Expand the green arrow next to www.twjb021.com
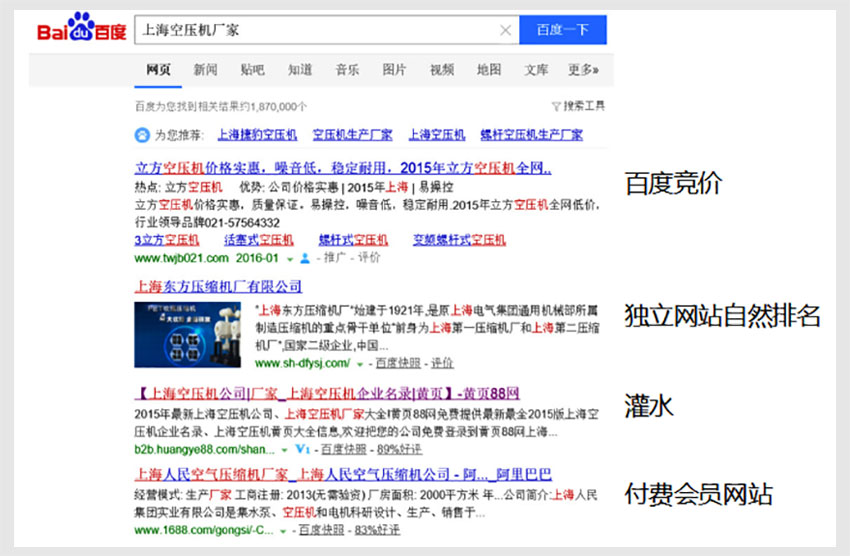Image resolution: width=850 pixels, height=556 pixels. 289,258
